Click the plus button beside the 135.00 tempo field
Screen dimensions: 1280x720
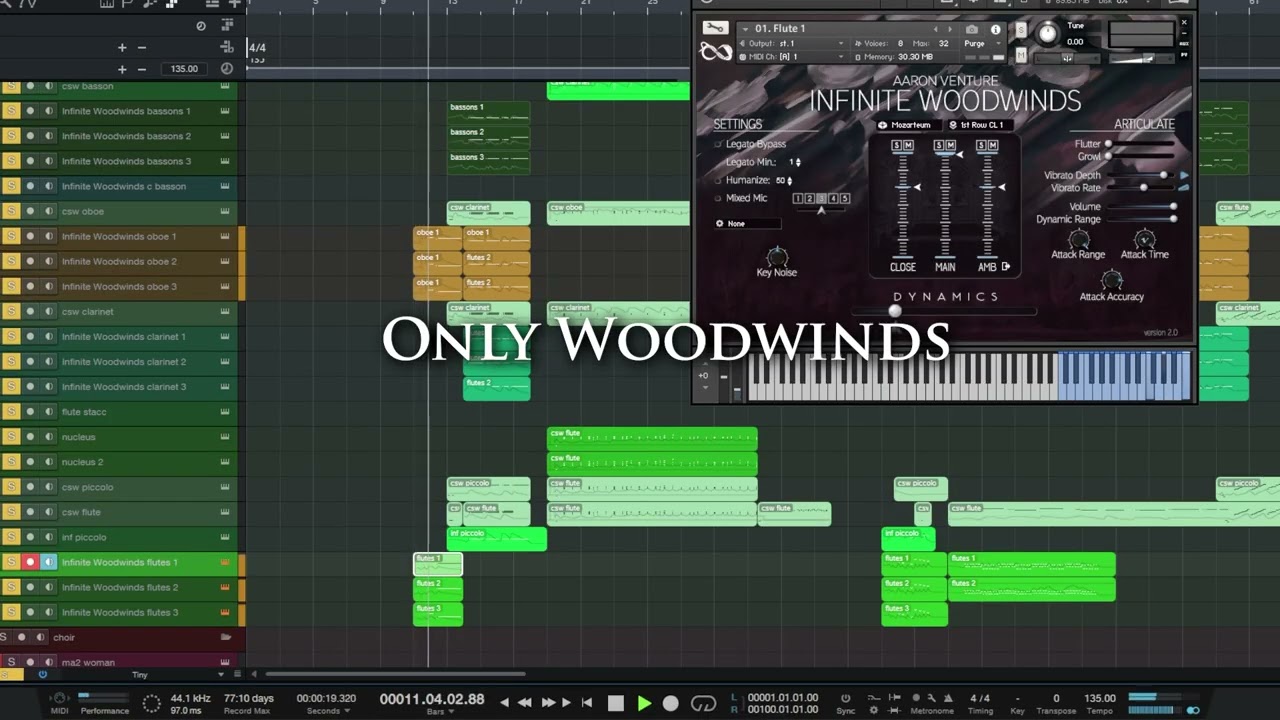[x=122, y=69]
